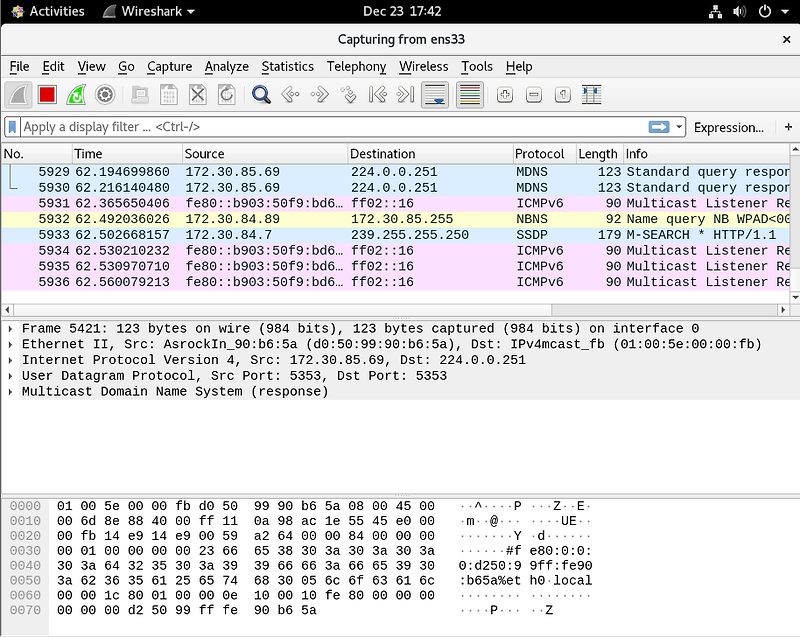The width and height of the screenshot is (800, 637).
Task: Restart the current capture with green fin icon
Action: point(76,95)
